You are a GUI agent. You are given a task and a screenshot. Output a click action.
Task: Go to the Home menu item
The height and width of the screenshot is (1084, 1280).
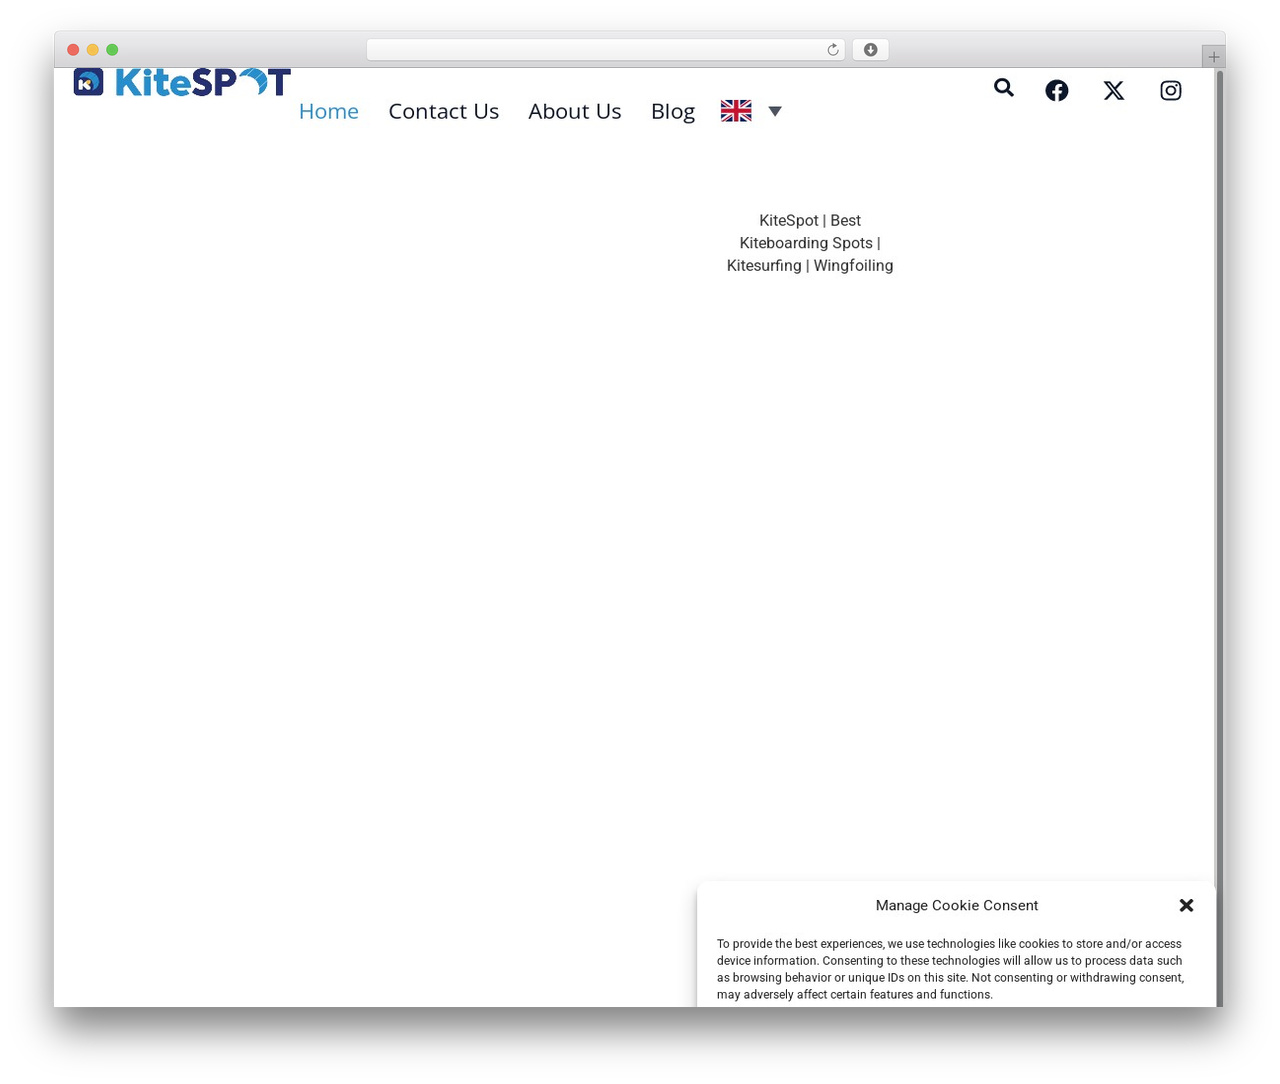point(329,111)
